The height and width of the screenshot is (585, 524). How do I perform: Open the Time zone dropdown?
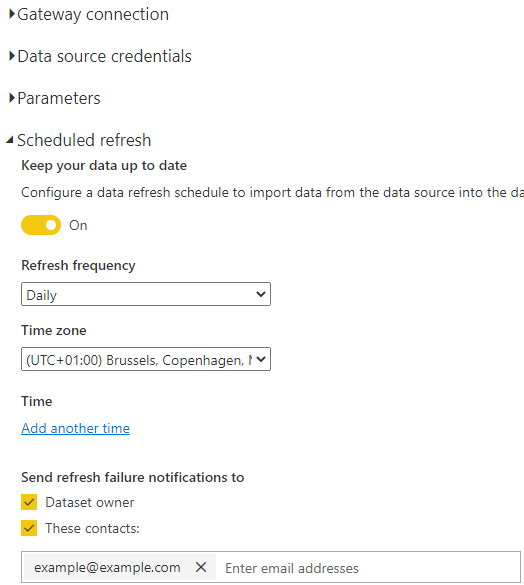[x=146, y=359]
